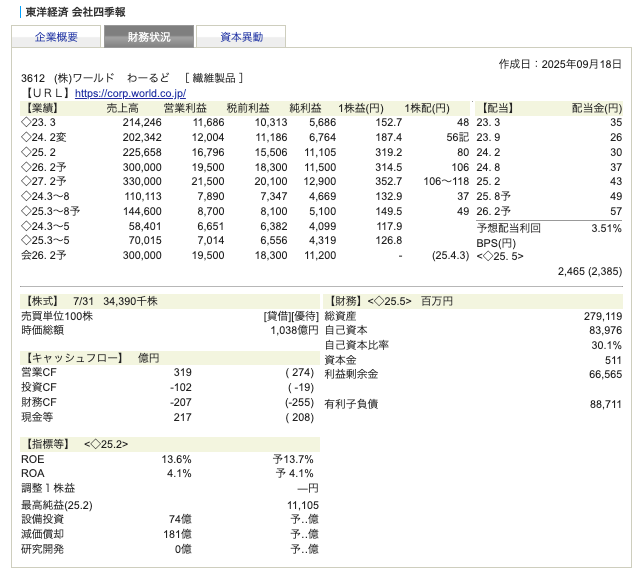This screenshot has width=641, height=576.
Task: Click the 【財務】 section header
Action: 345,301
